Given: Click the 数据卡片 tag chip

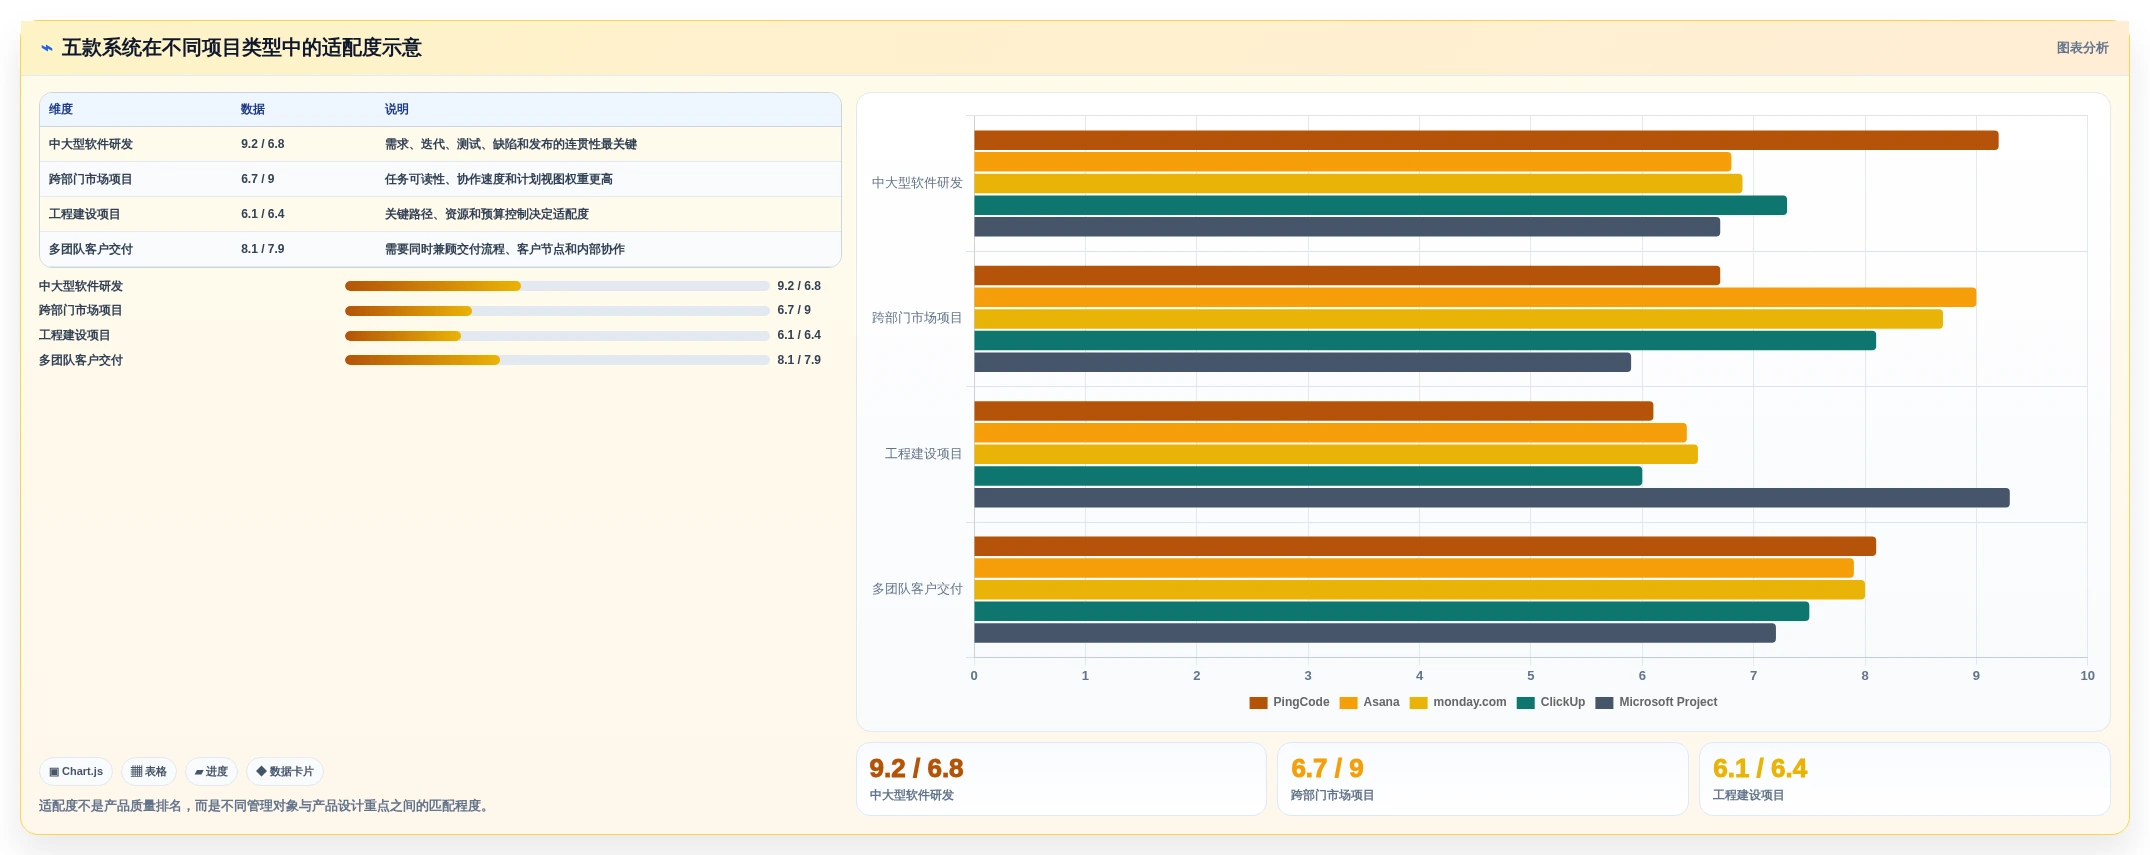Looking at the screenshot, I should tap(285, 772).
